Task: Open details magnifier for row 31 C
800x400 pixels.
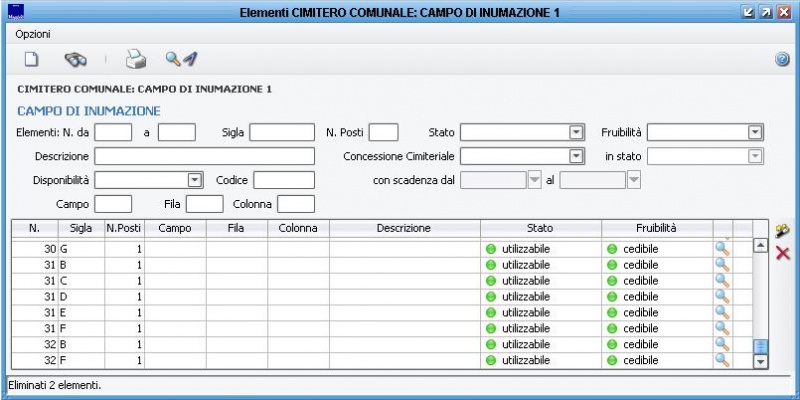Action: click(x=722, y=281)
